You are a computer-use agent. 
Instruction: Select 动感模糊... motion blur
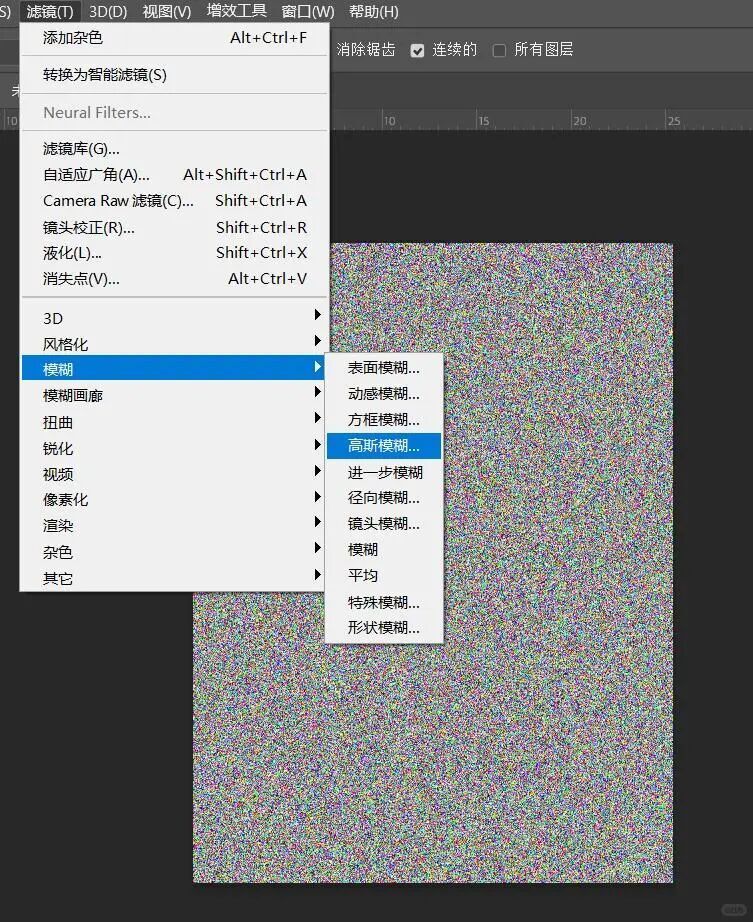click(x=384, y=393)
